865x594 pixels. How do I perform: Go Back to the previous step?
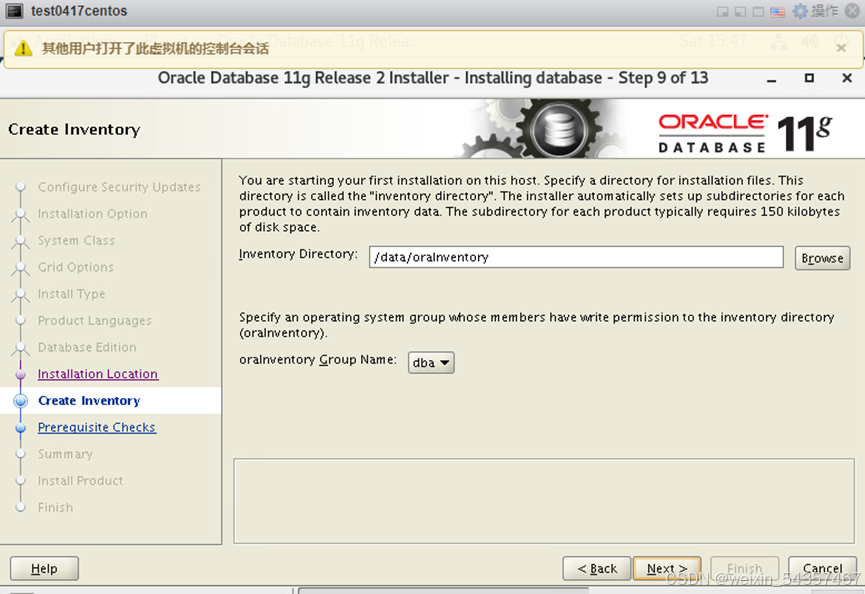596,568
